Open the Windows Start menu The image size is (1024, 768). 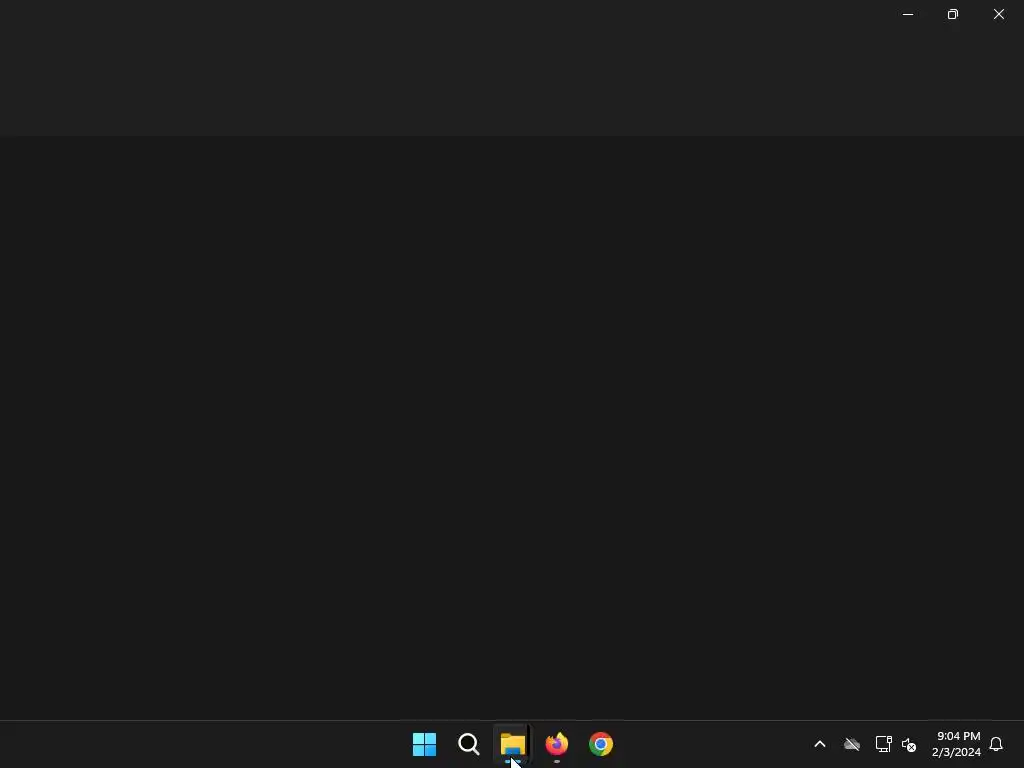pyautogui.click(x=424, y=744)
